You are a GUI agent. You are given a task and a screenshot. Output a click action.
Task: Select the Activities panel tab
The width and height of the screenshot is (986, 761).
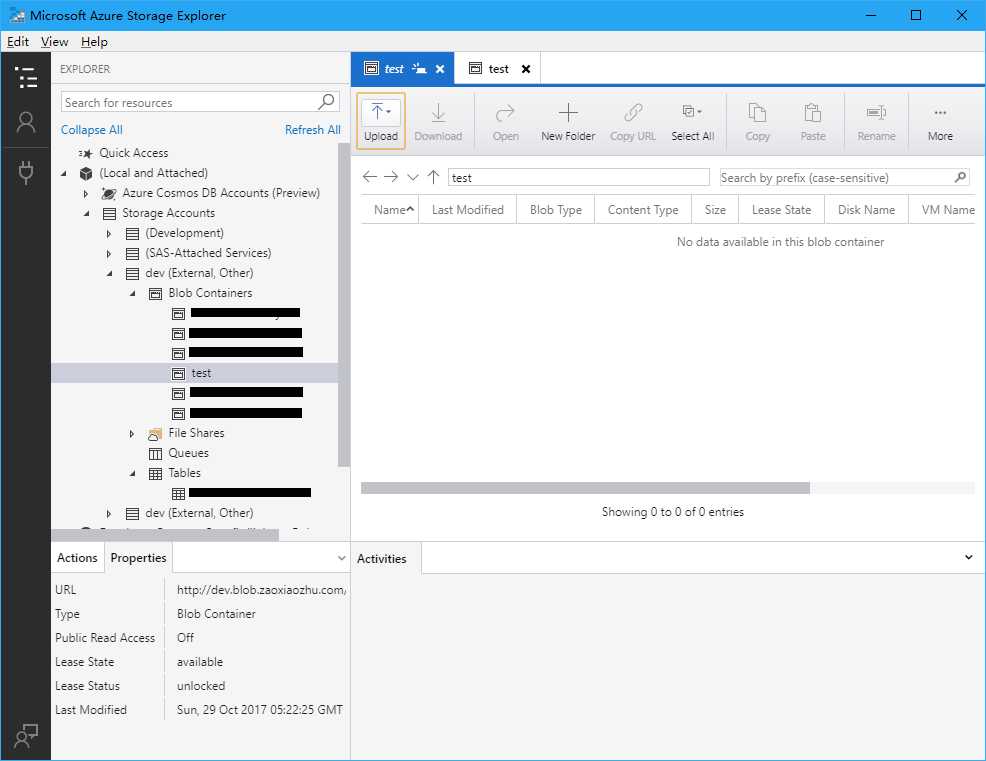point(382,558)
